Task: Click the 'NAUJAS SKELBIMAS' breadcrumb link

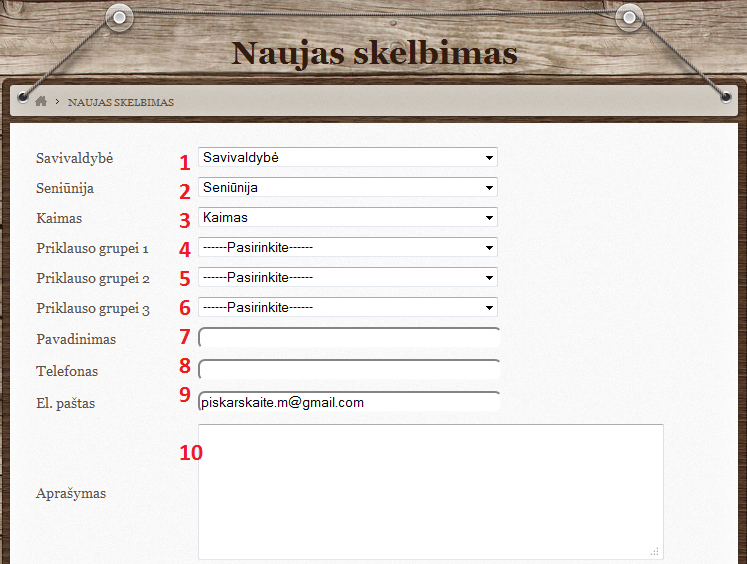Action: 121,102
